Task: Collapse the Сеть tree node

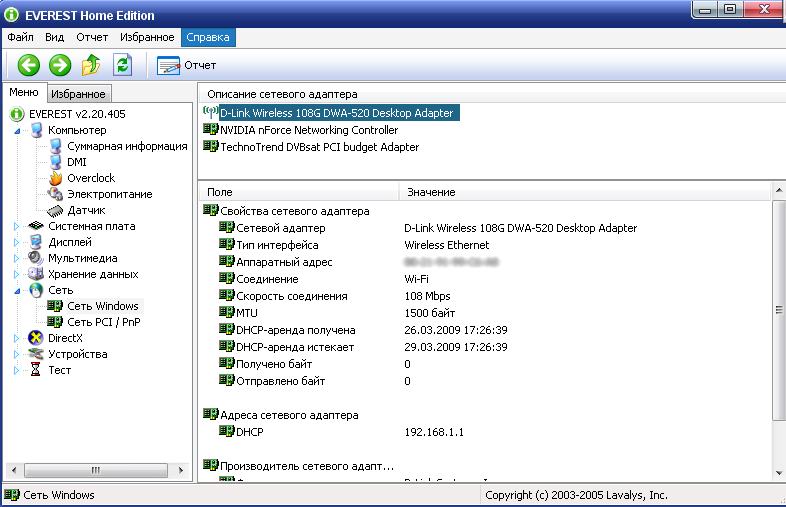Action: (17, 290)
